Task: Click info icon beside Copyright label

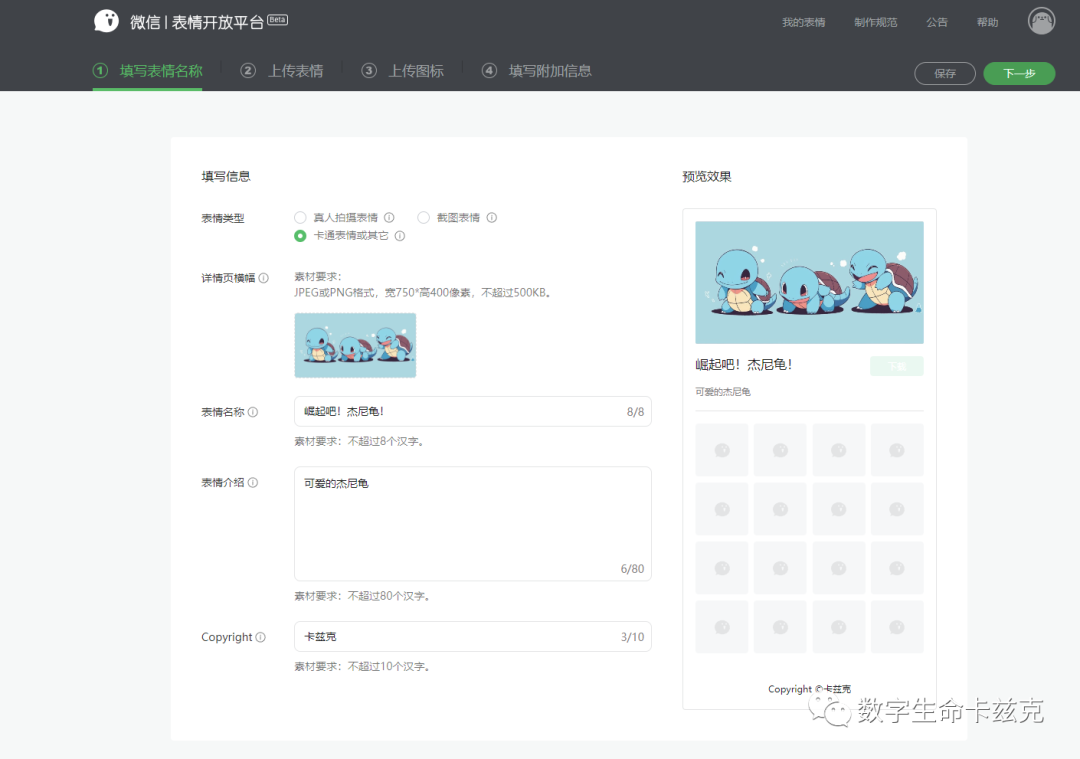Action: tap(260, 637)
